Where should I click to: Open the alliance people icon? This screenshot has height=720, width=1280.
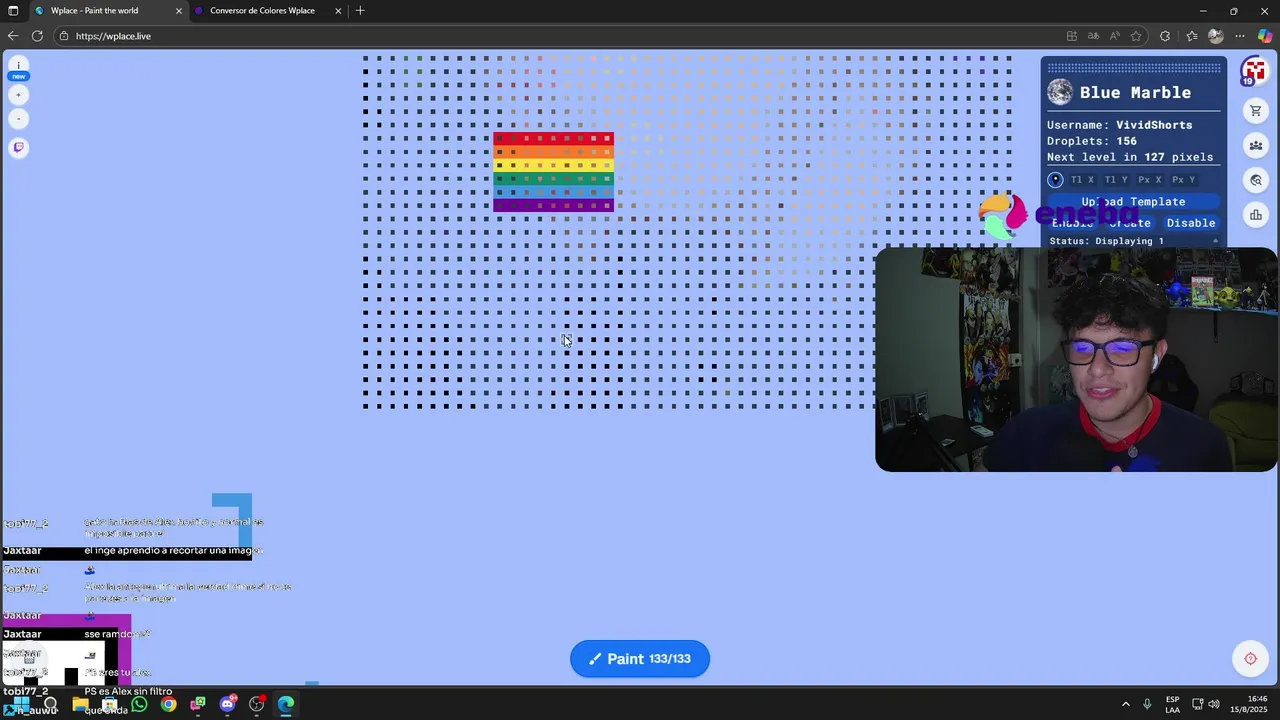1256,146
